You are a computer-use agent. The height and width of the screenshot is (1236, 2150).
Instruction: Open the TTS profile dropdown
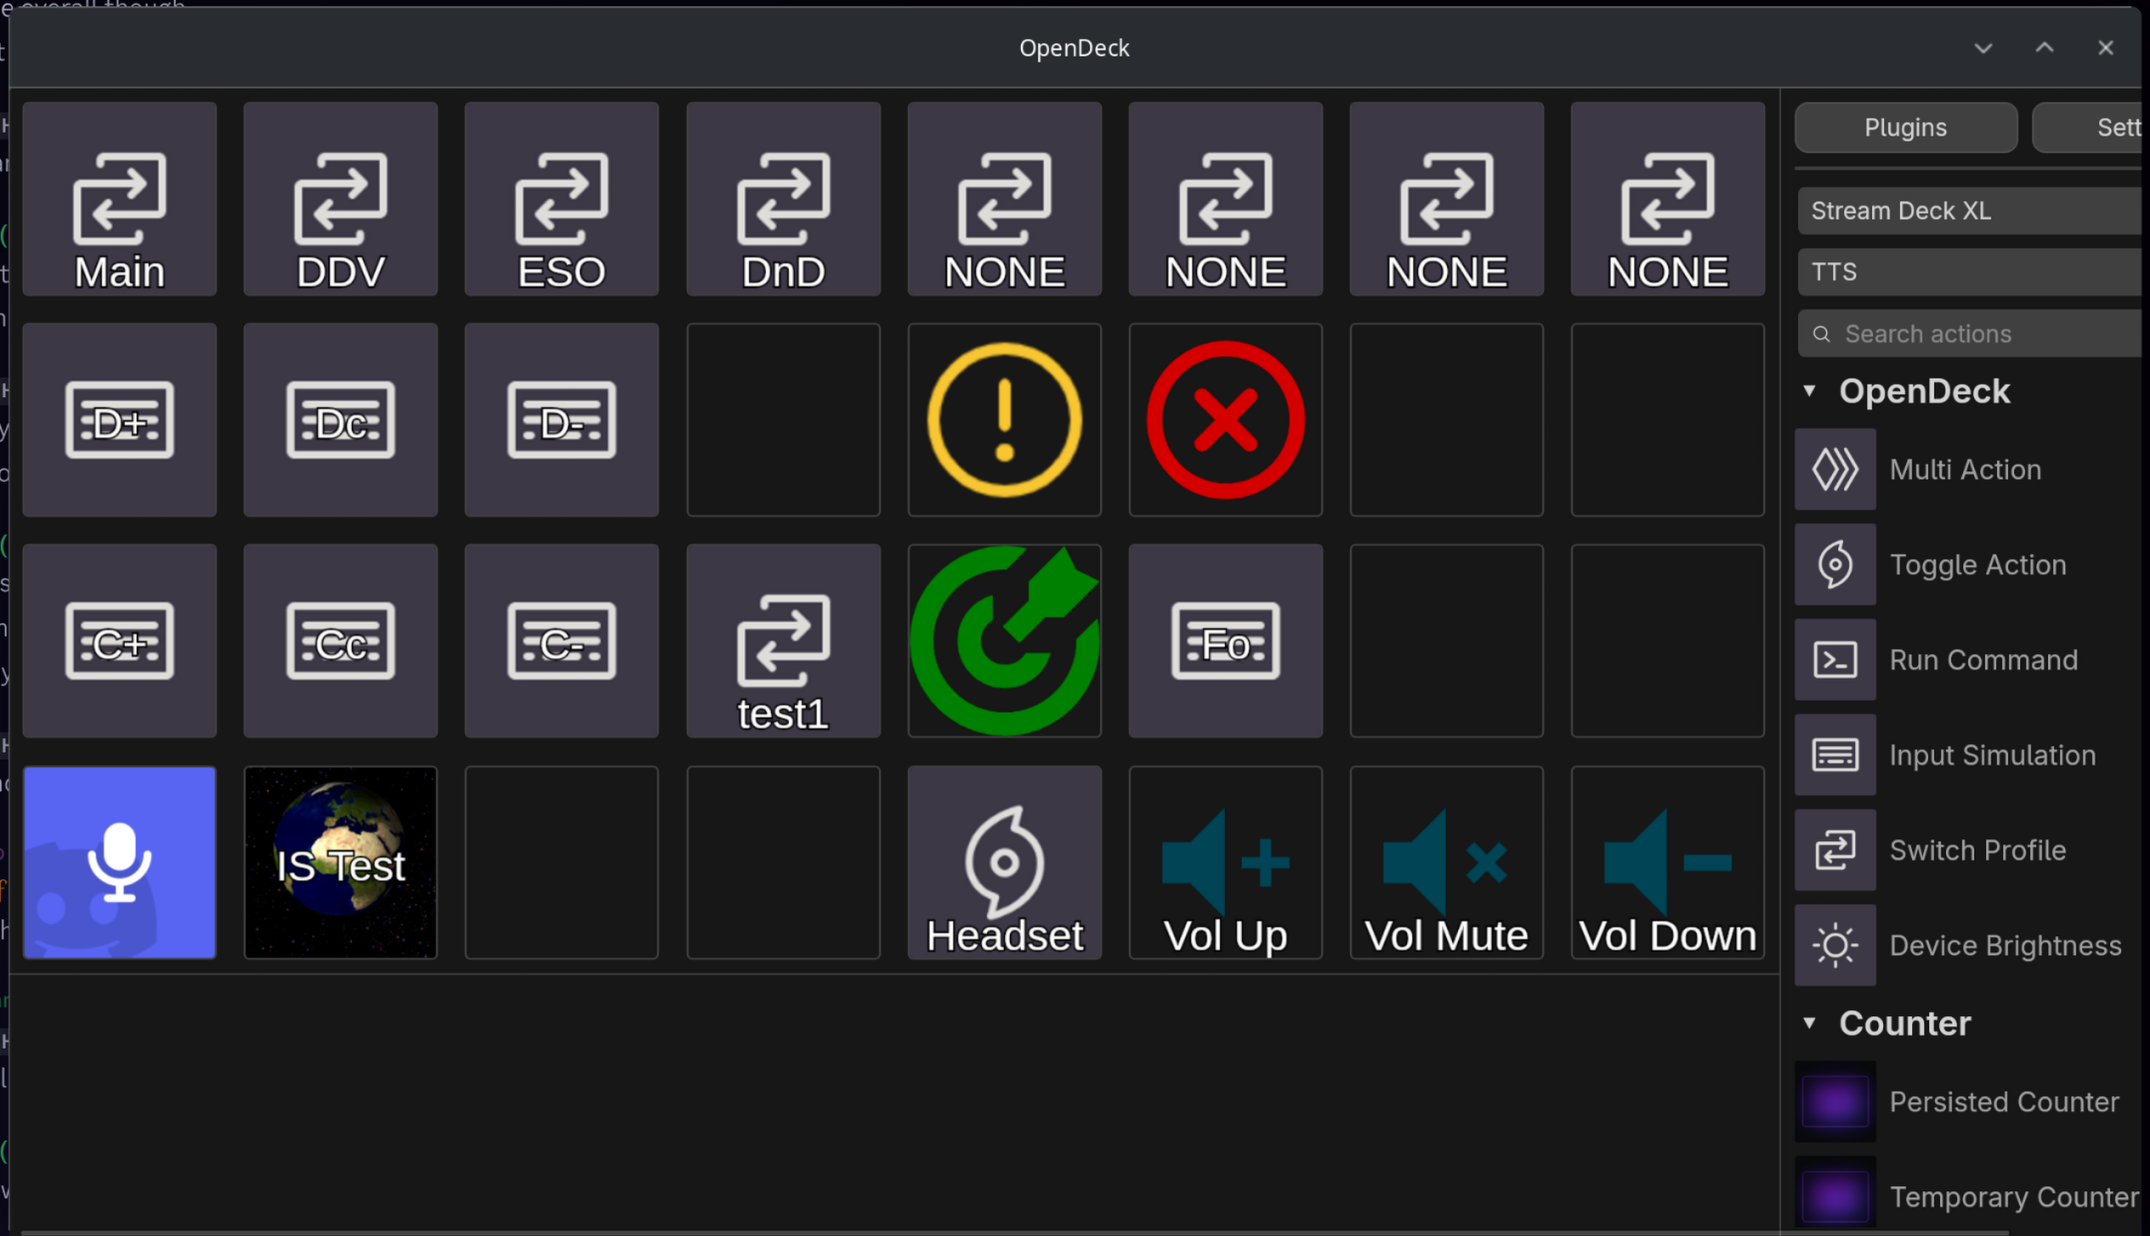pyautogui.click(x=1970, y=272)
